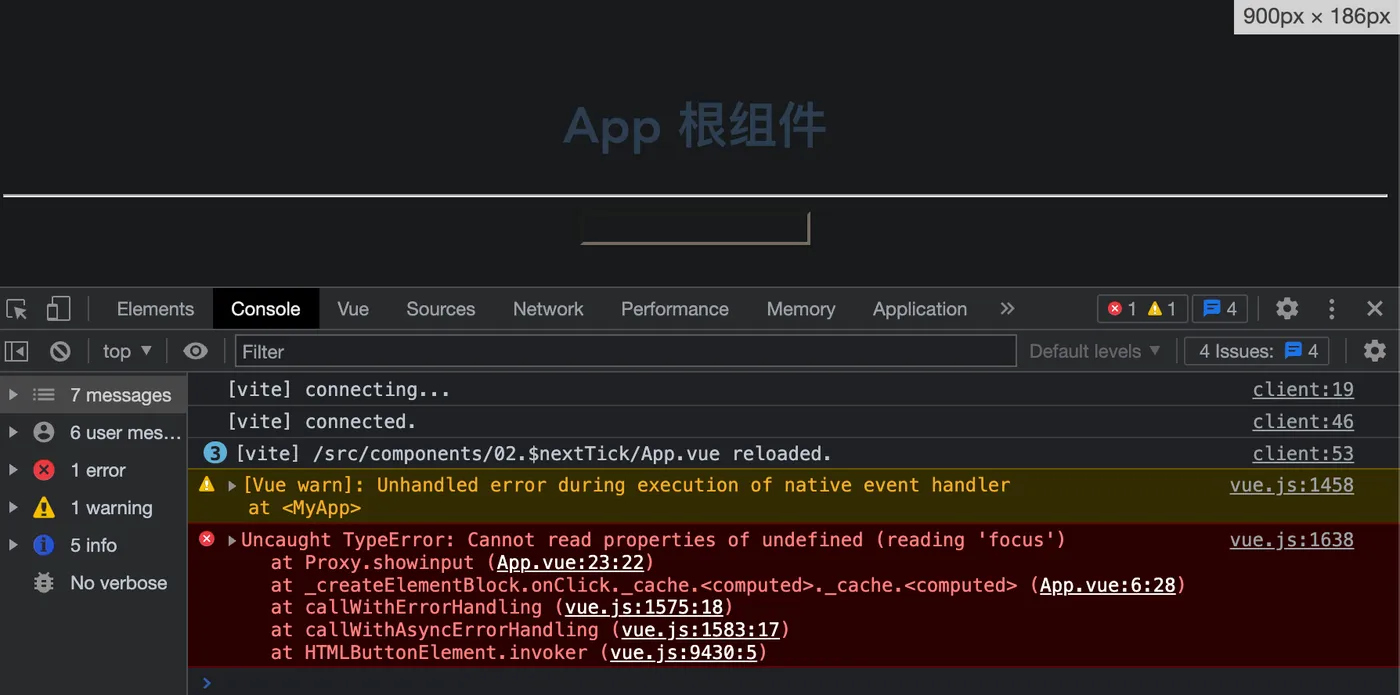Click the blue info icon beside 5 info
Viewport: 1400px width, 695px height.
44,545
